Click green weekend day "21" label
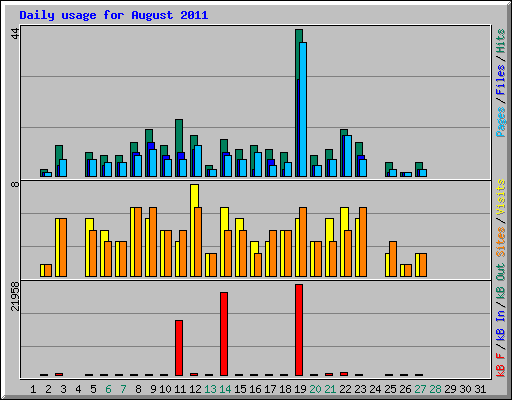Screen dimensions: 512x400 [x=330, y=389]
